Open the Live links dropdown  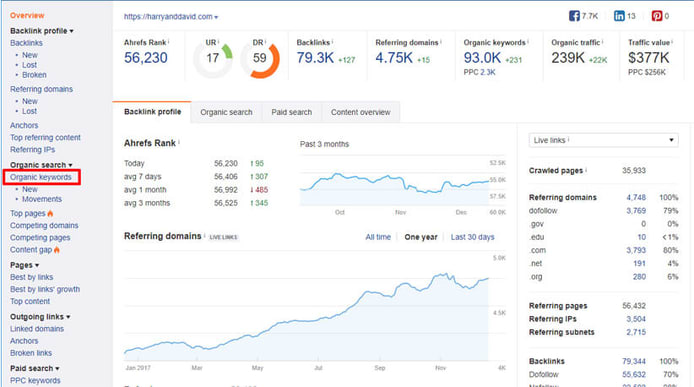point(603,140)
